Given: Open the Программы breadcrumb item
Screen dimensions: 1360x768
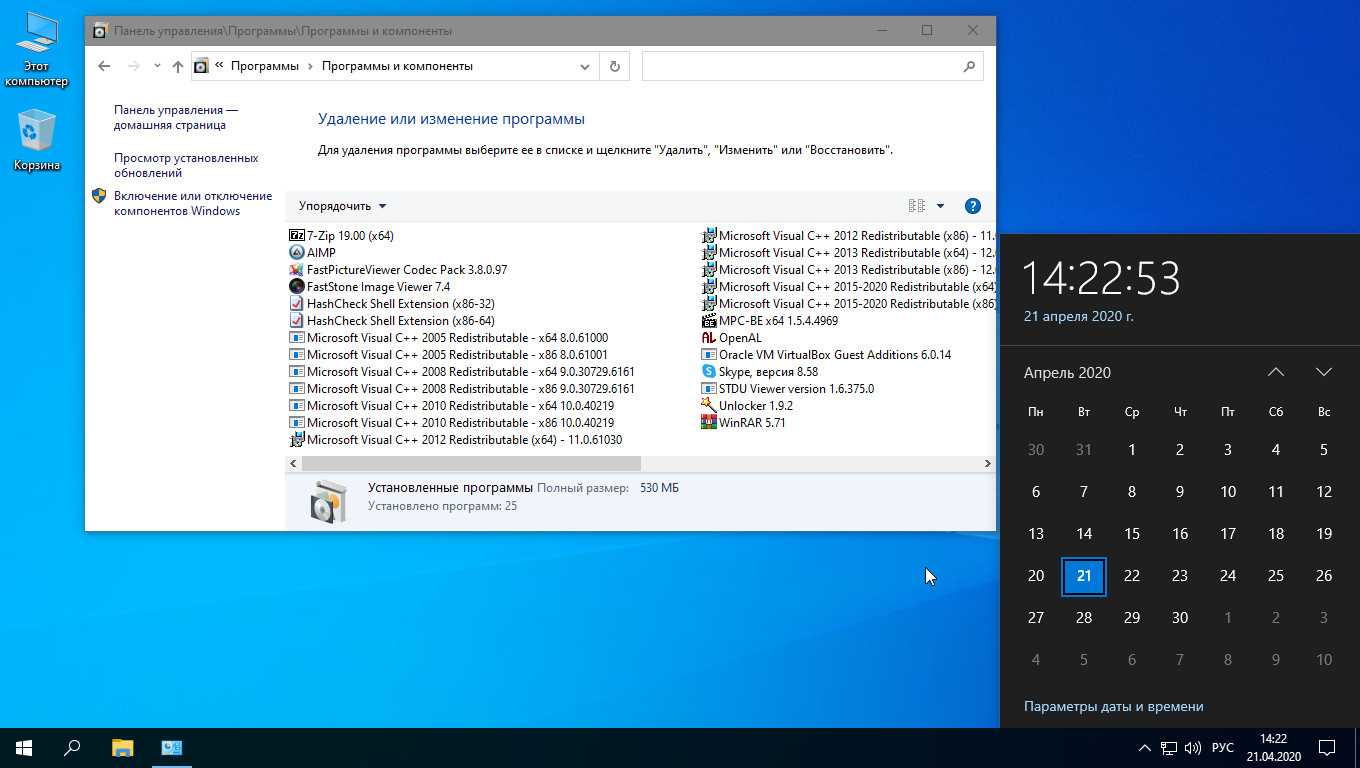Looking at the screenshot, I should [266, 66].
